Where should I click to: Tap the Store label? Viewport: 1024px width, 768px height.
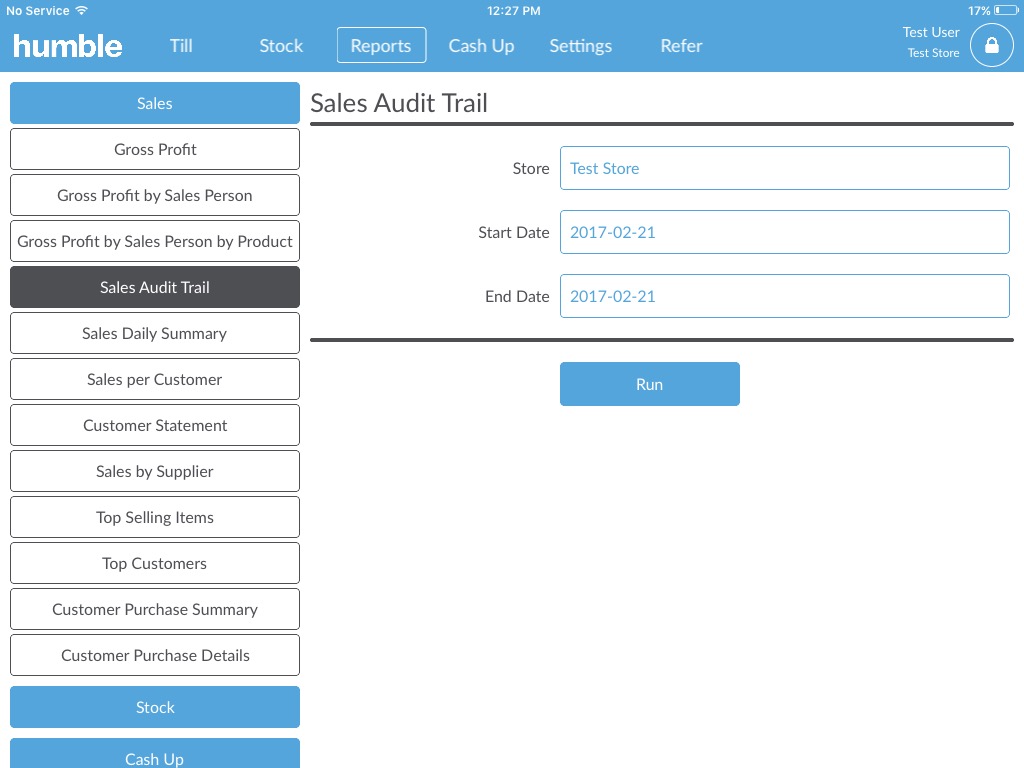(x=531, y=168)
